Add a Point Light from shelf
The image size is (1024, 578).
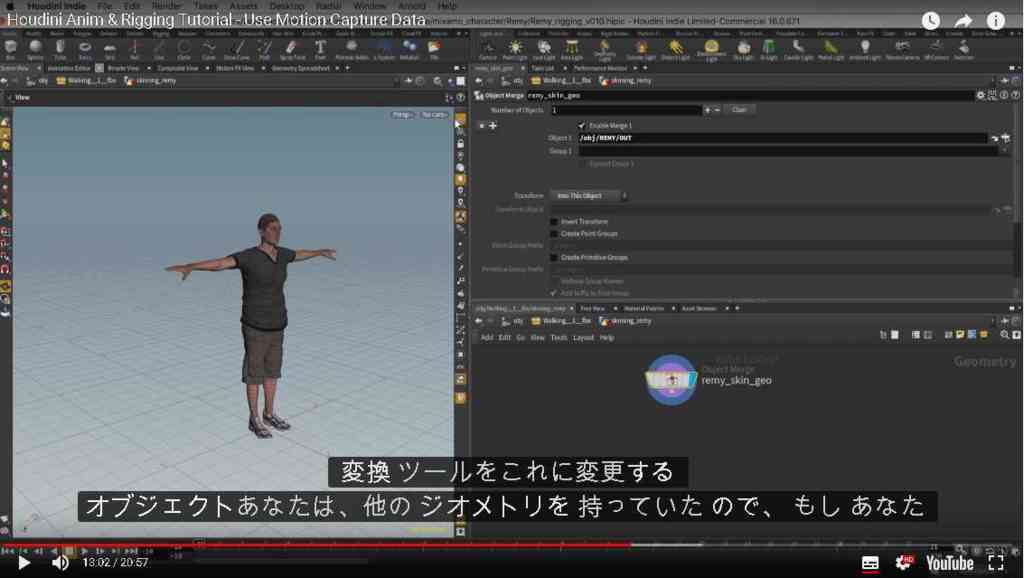[x=515, y=49]
